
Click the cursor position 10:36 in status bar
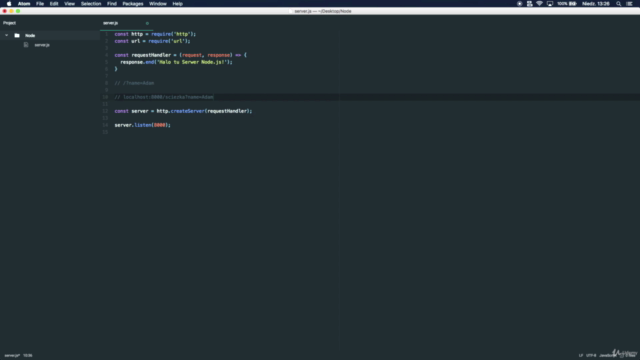(x=28, y=356)
